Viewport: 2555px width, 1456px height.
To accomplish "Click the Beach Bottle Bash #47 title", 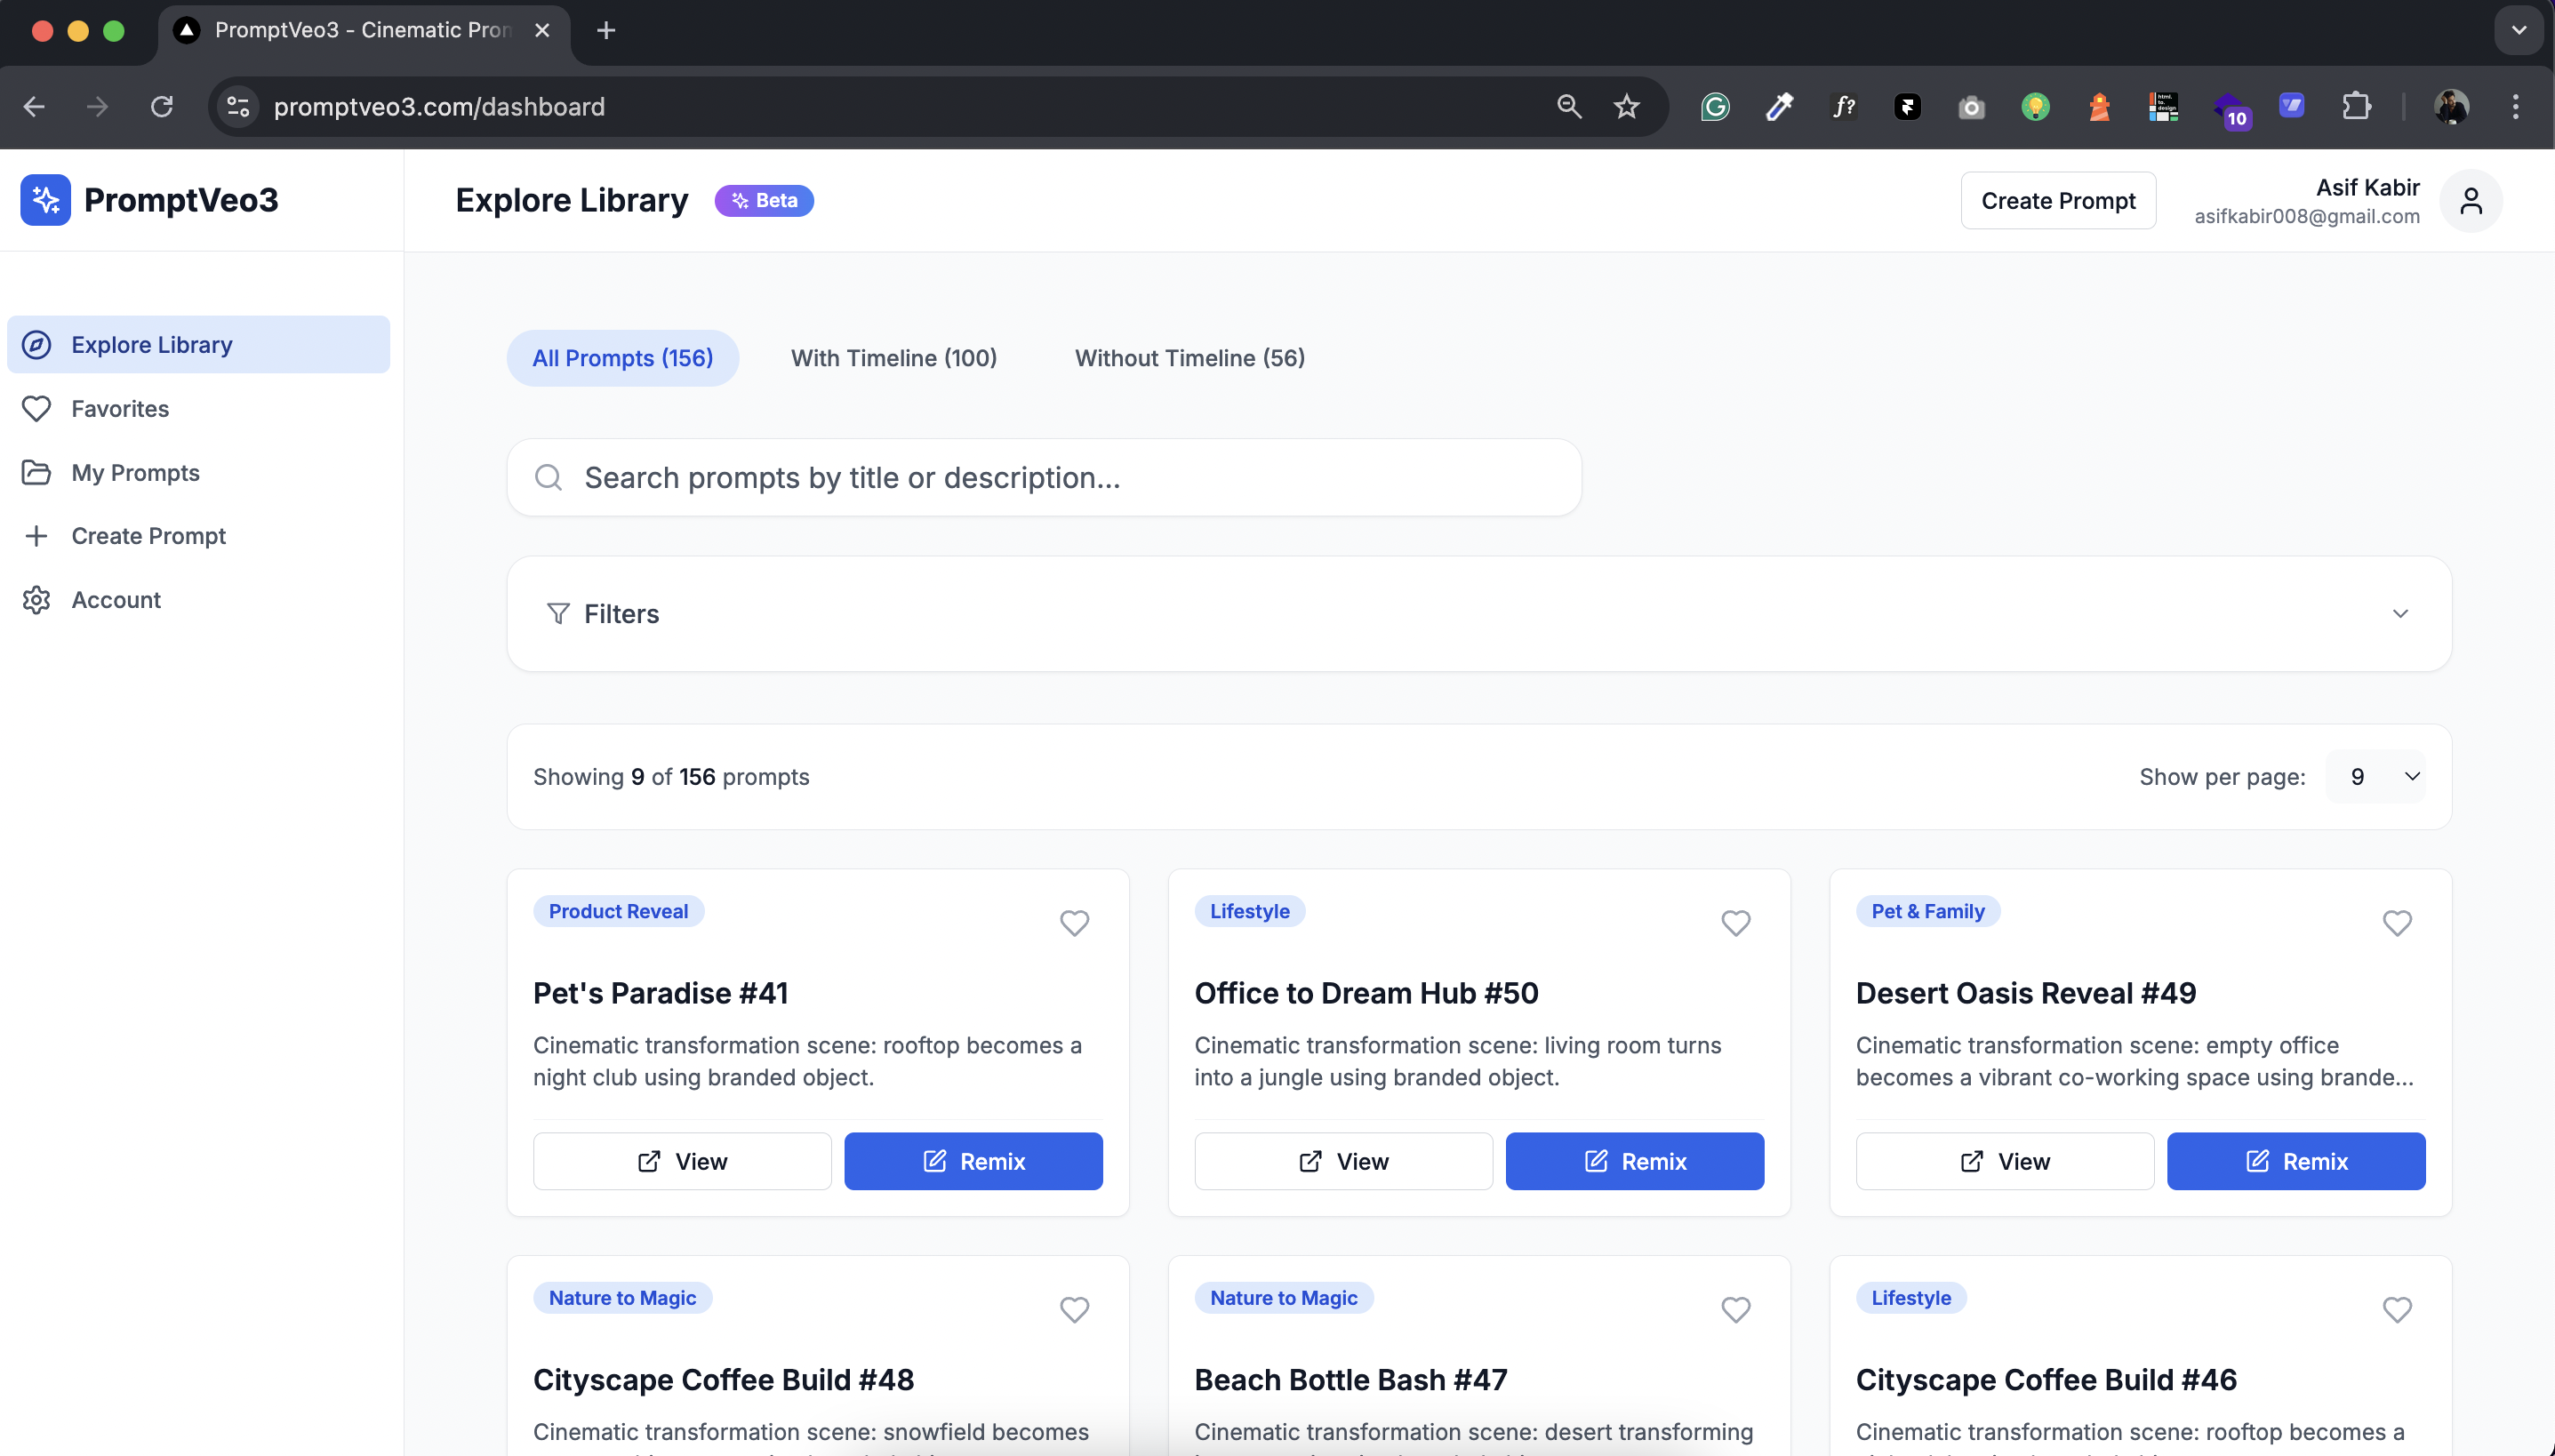I will (1350, 1380).
